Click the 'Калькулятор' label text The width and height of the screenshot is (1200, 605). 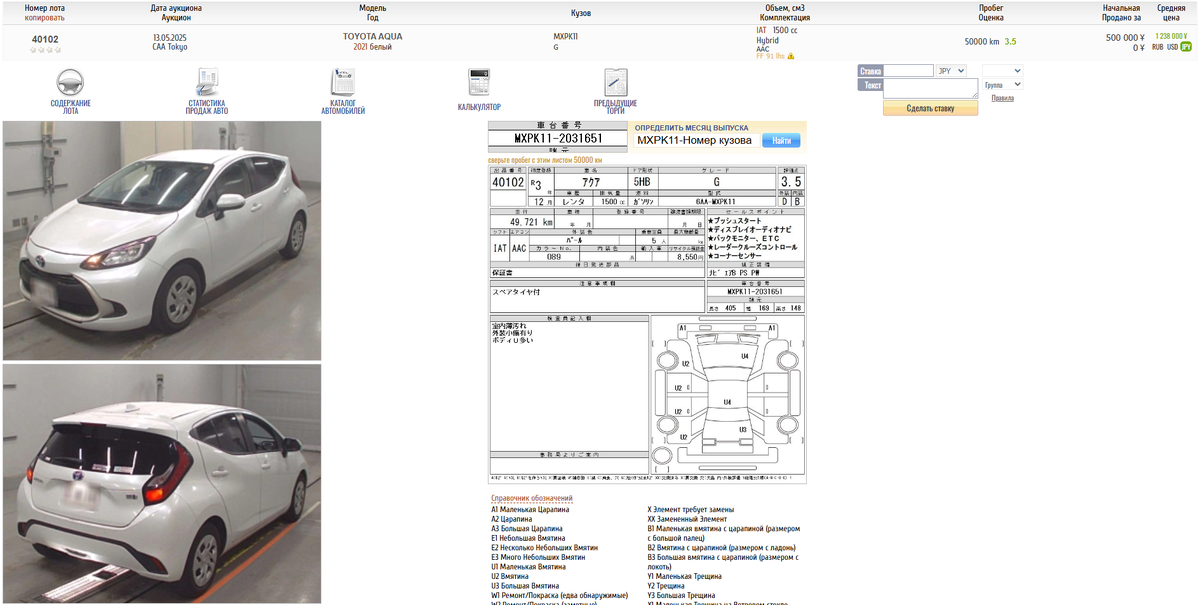pos(479,107)
